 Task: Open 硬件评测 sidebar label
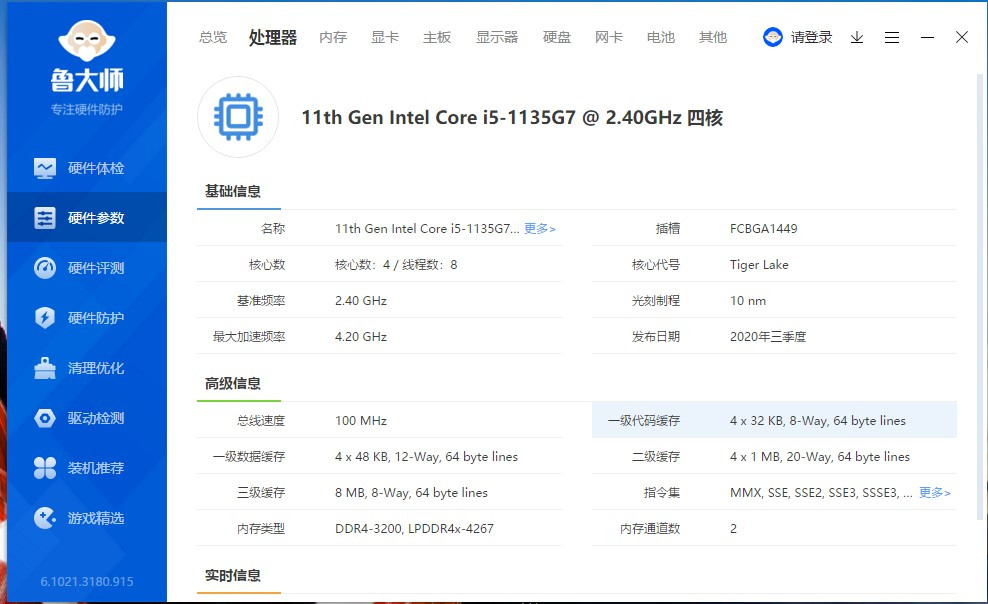(96, 268)
